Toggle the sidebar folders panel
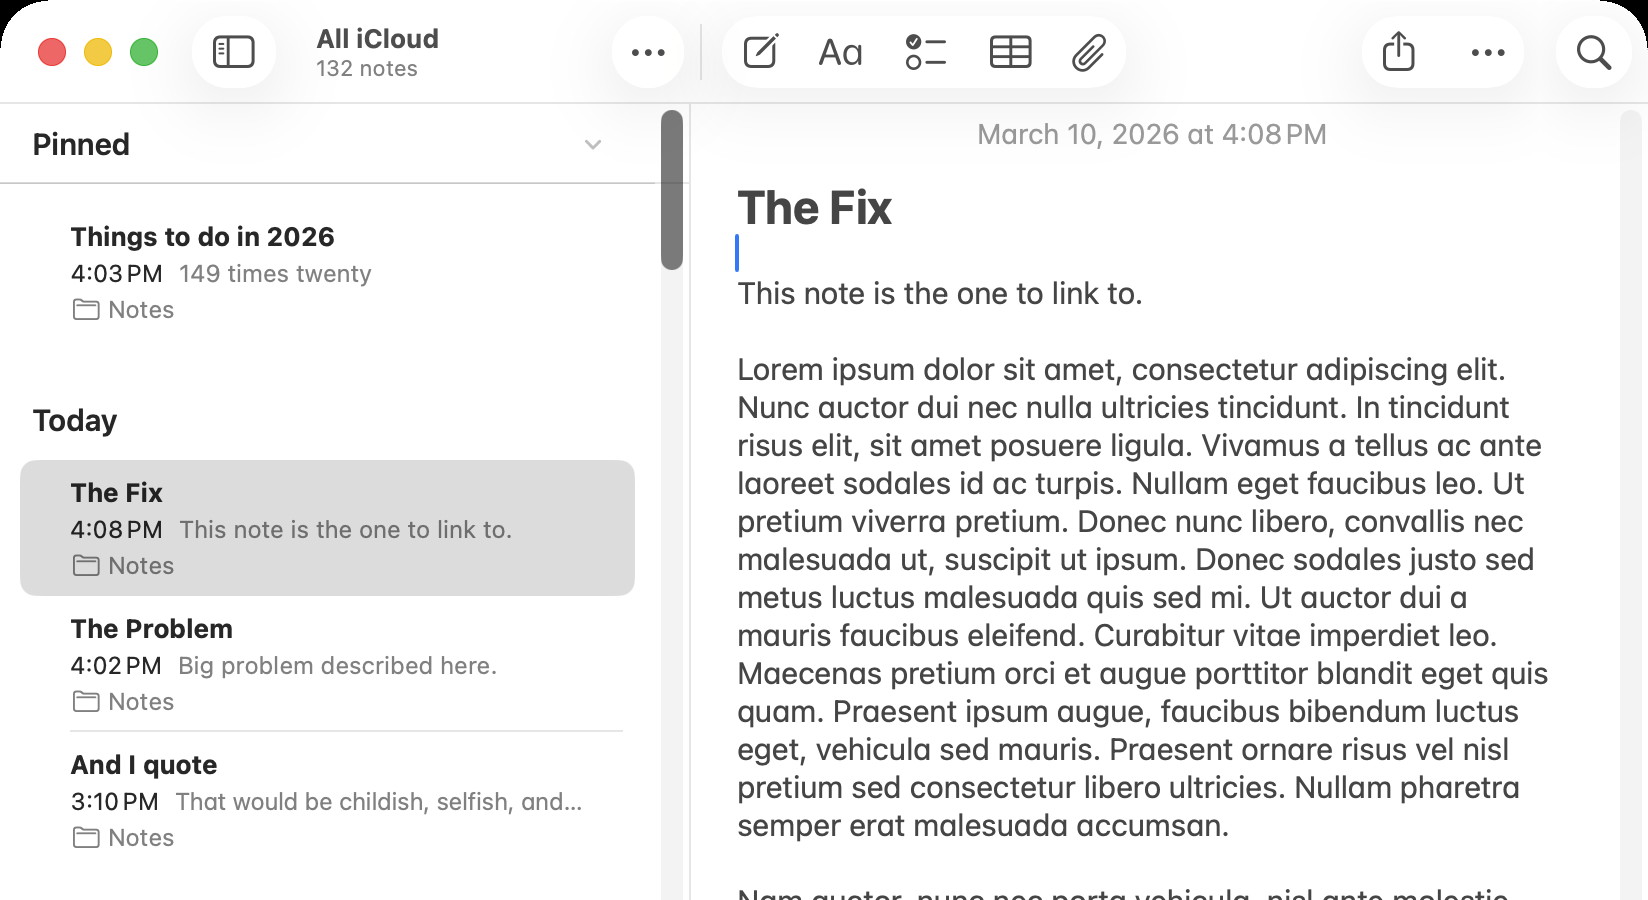The image size is (1648, 900). coord(234,52)
